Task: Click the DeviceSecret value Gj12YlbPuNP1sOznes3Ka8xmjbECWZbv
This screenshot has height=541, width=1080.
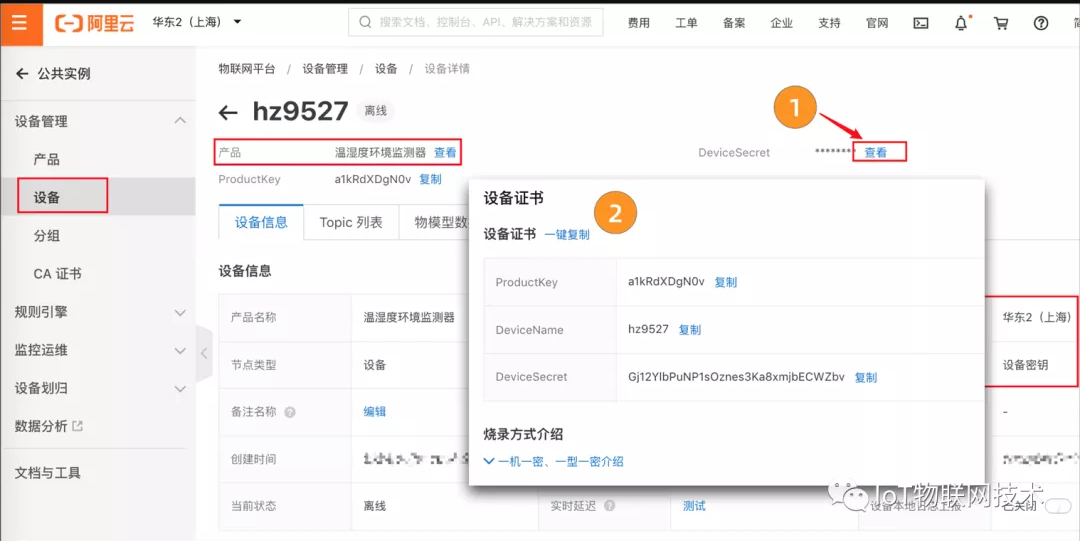Action: pyautogui.click(x=736, y=377)
